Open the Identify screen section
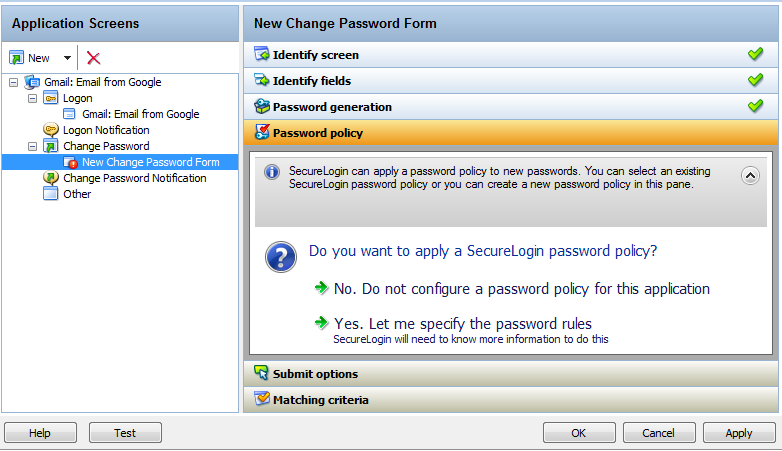The image size is (782, 451). click(x=315, y=55)
